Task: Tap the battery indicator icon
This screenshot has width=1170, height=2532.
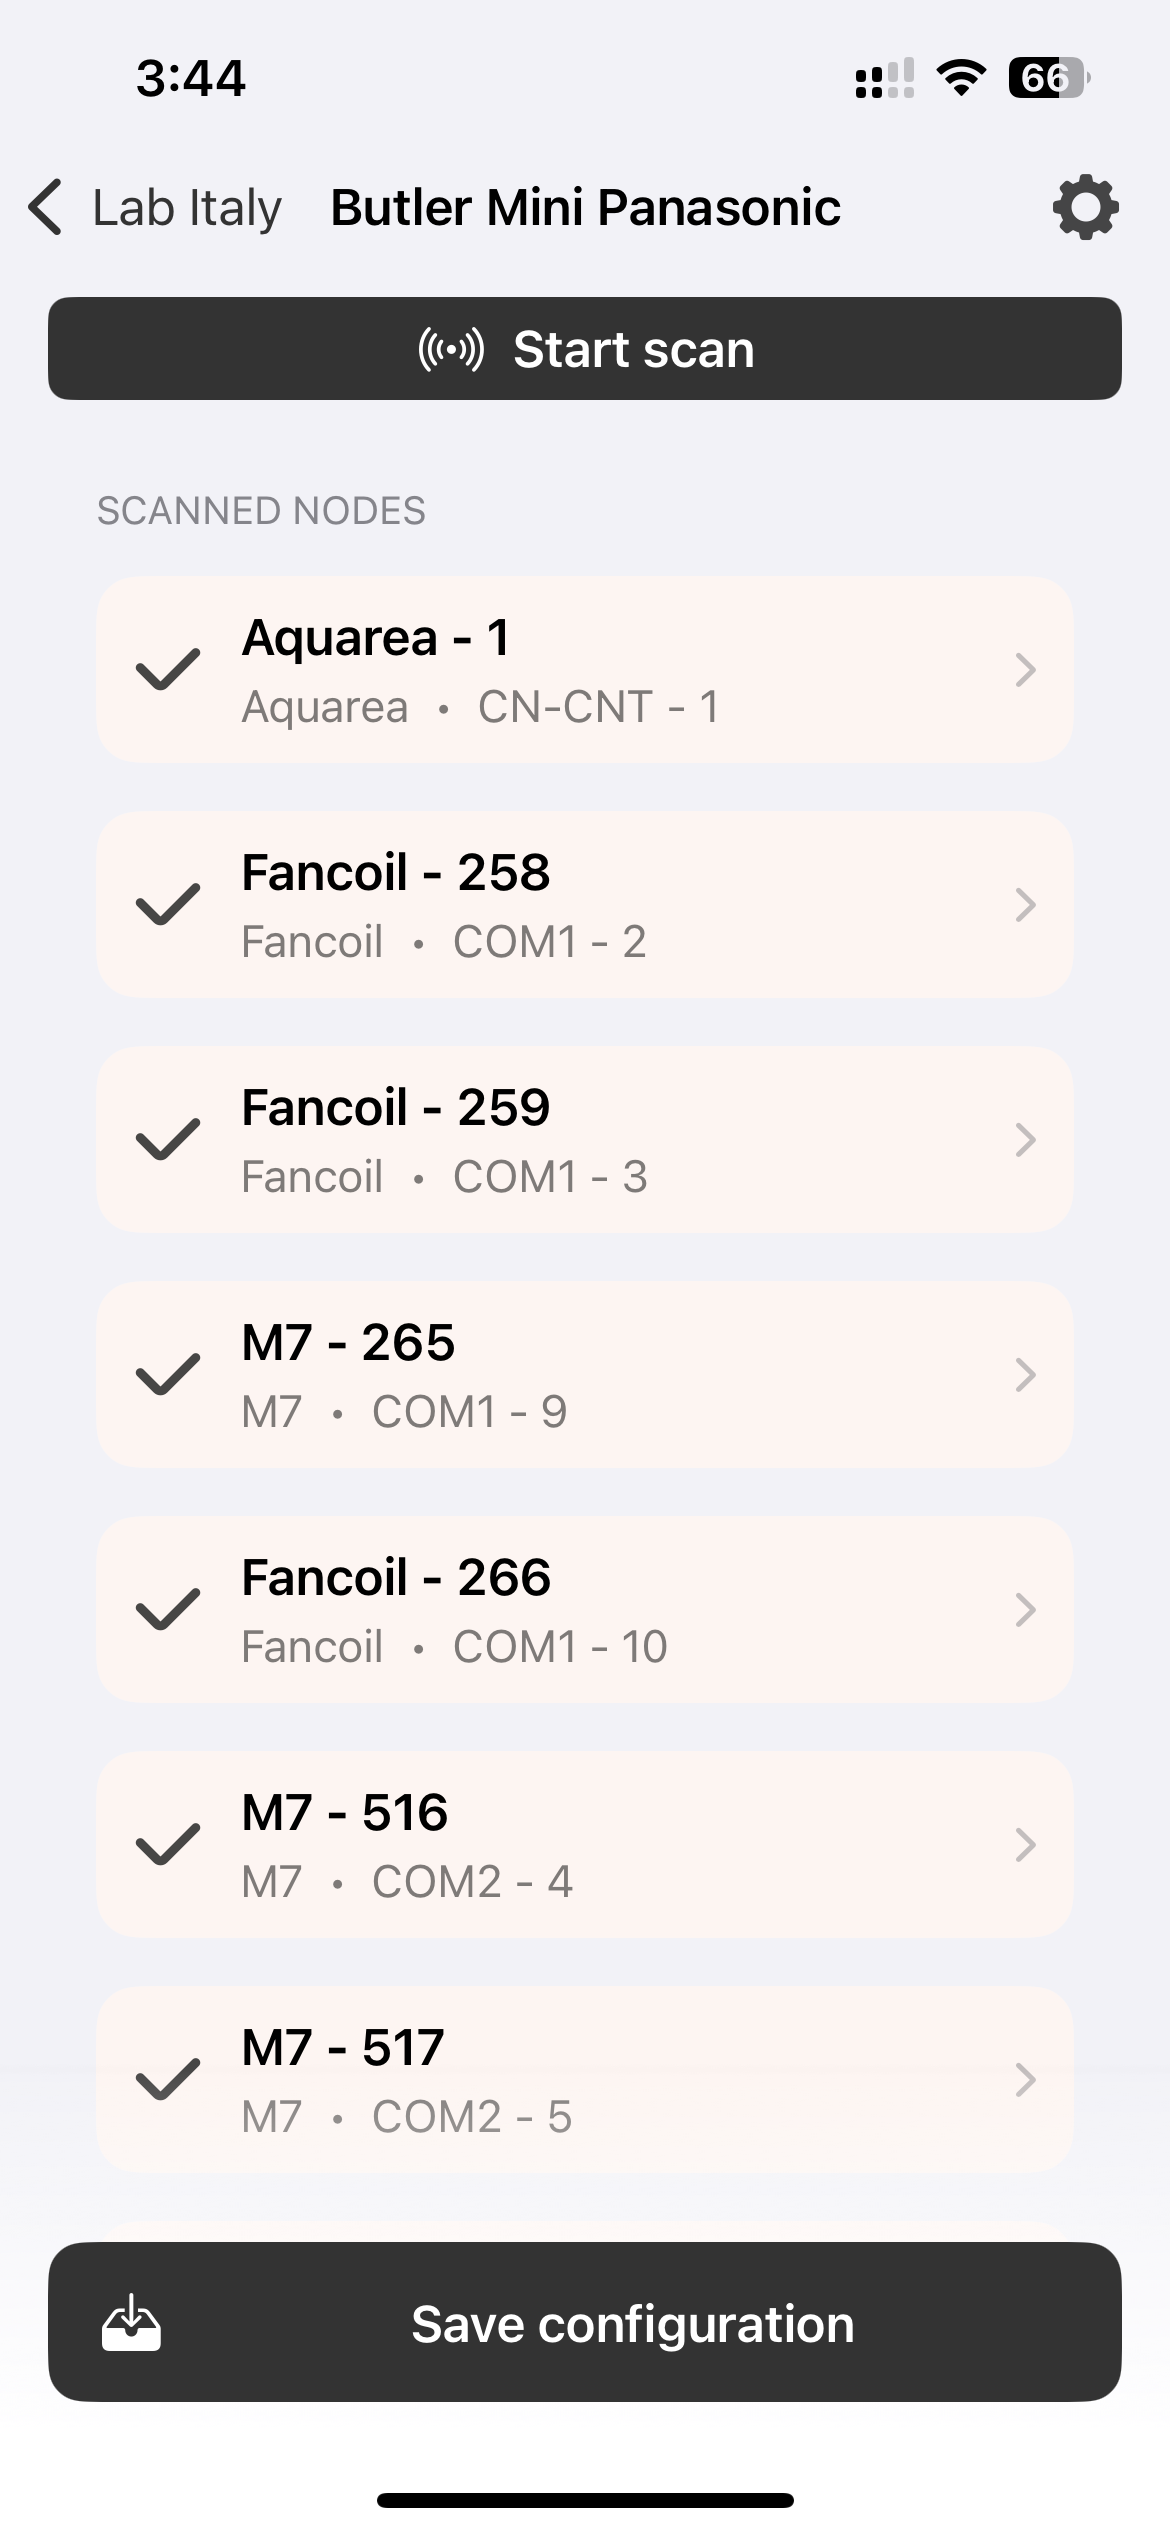Action: coord(1048,78)
